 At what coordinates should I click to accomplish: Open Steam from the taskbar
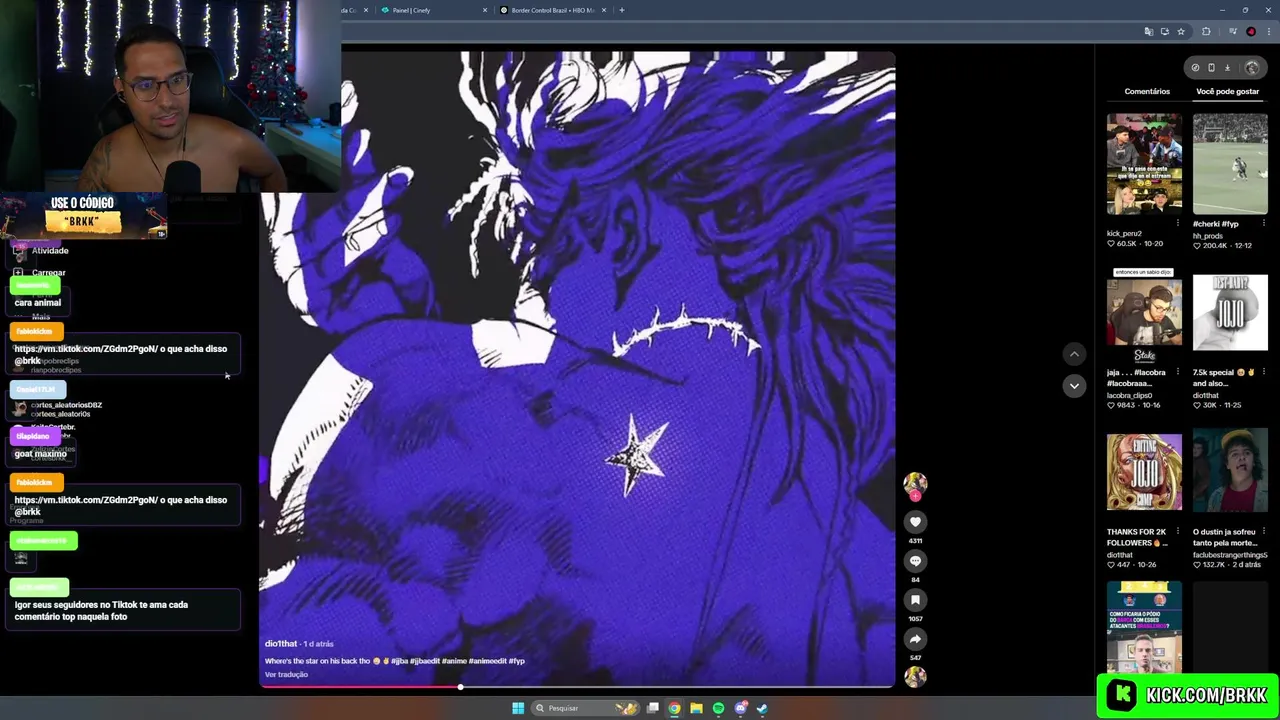762,708
